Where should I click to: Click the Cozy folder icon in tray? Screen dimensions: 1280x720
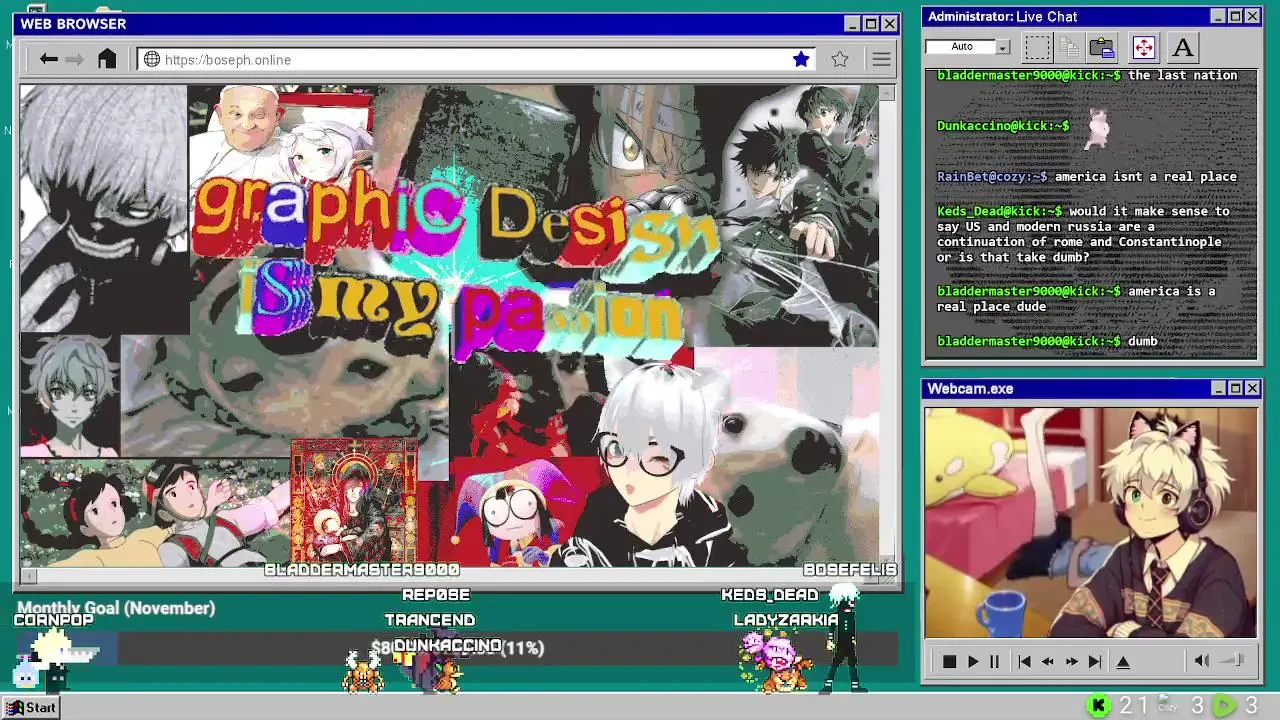[1167, 706]
